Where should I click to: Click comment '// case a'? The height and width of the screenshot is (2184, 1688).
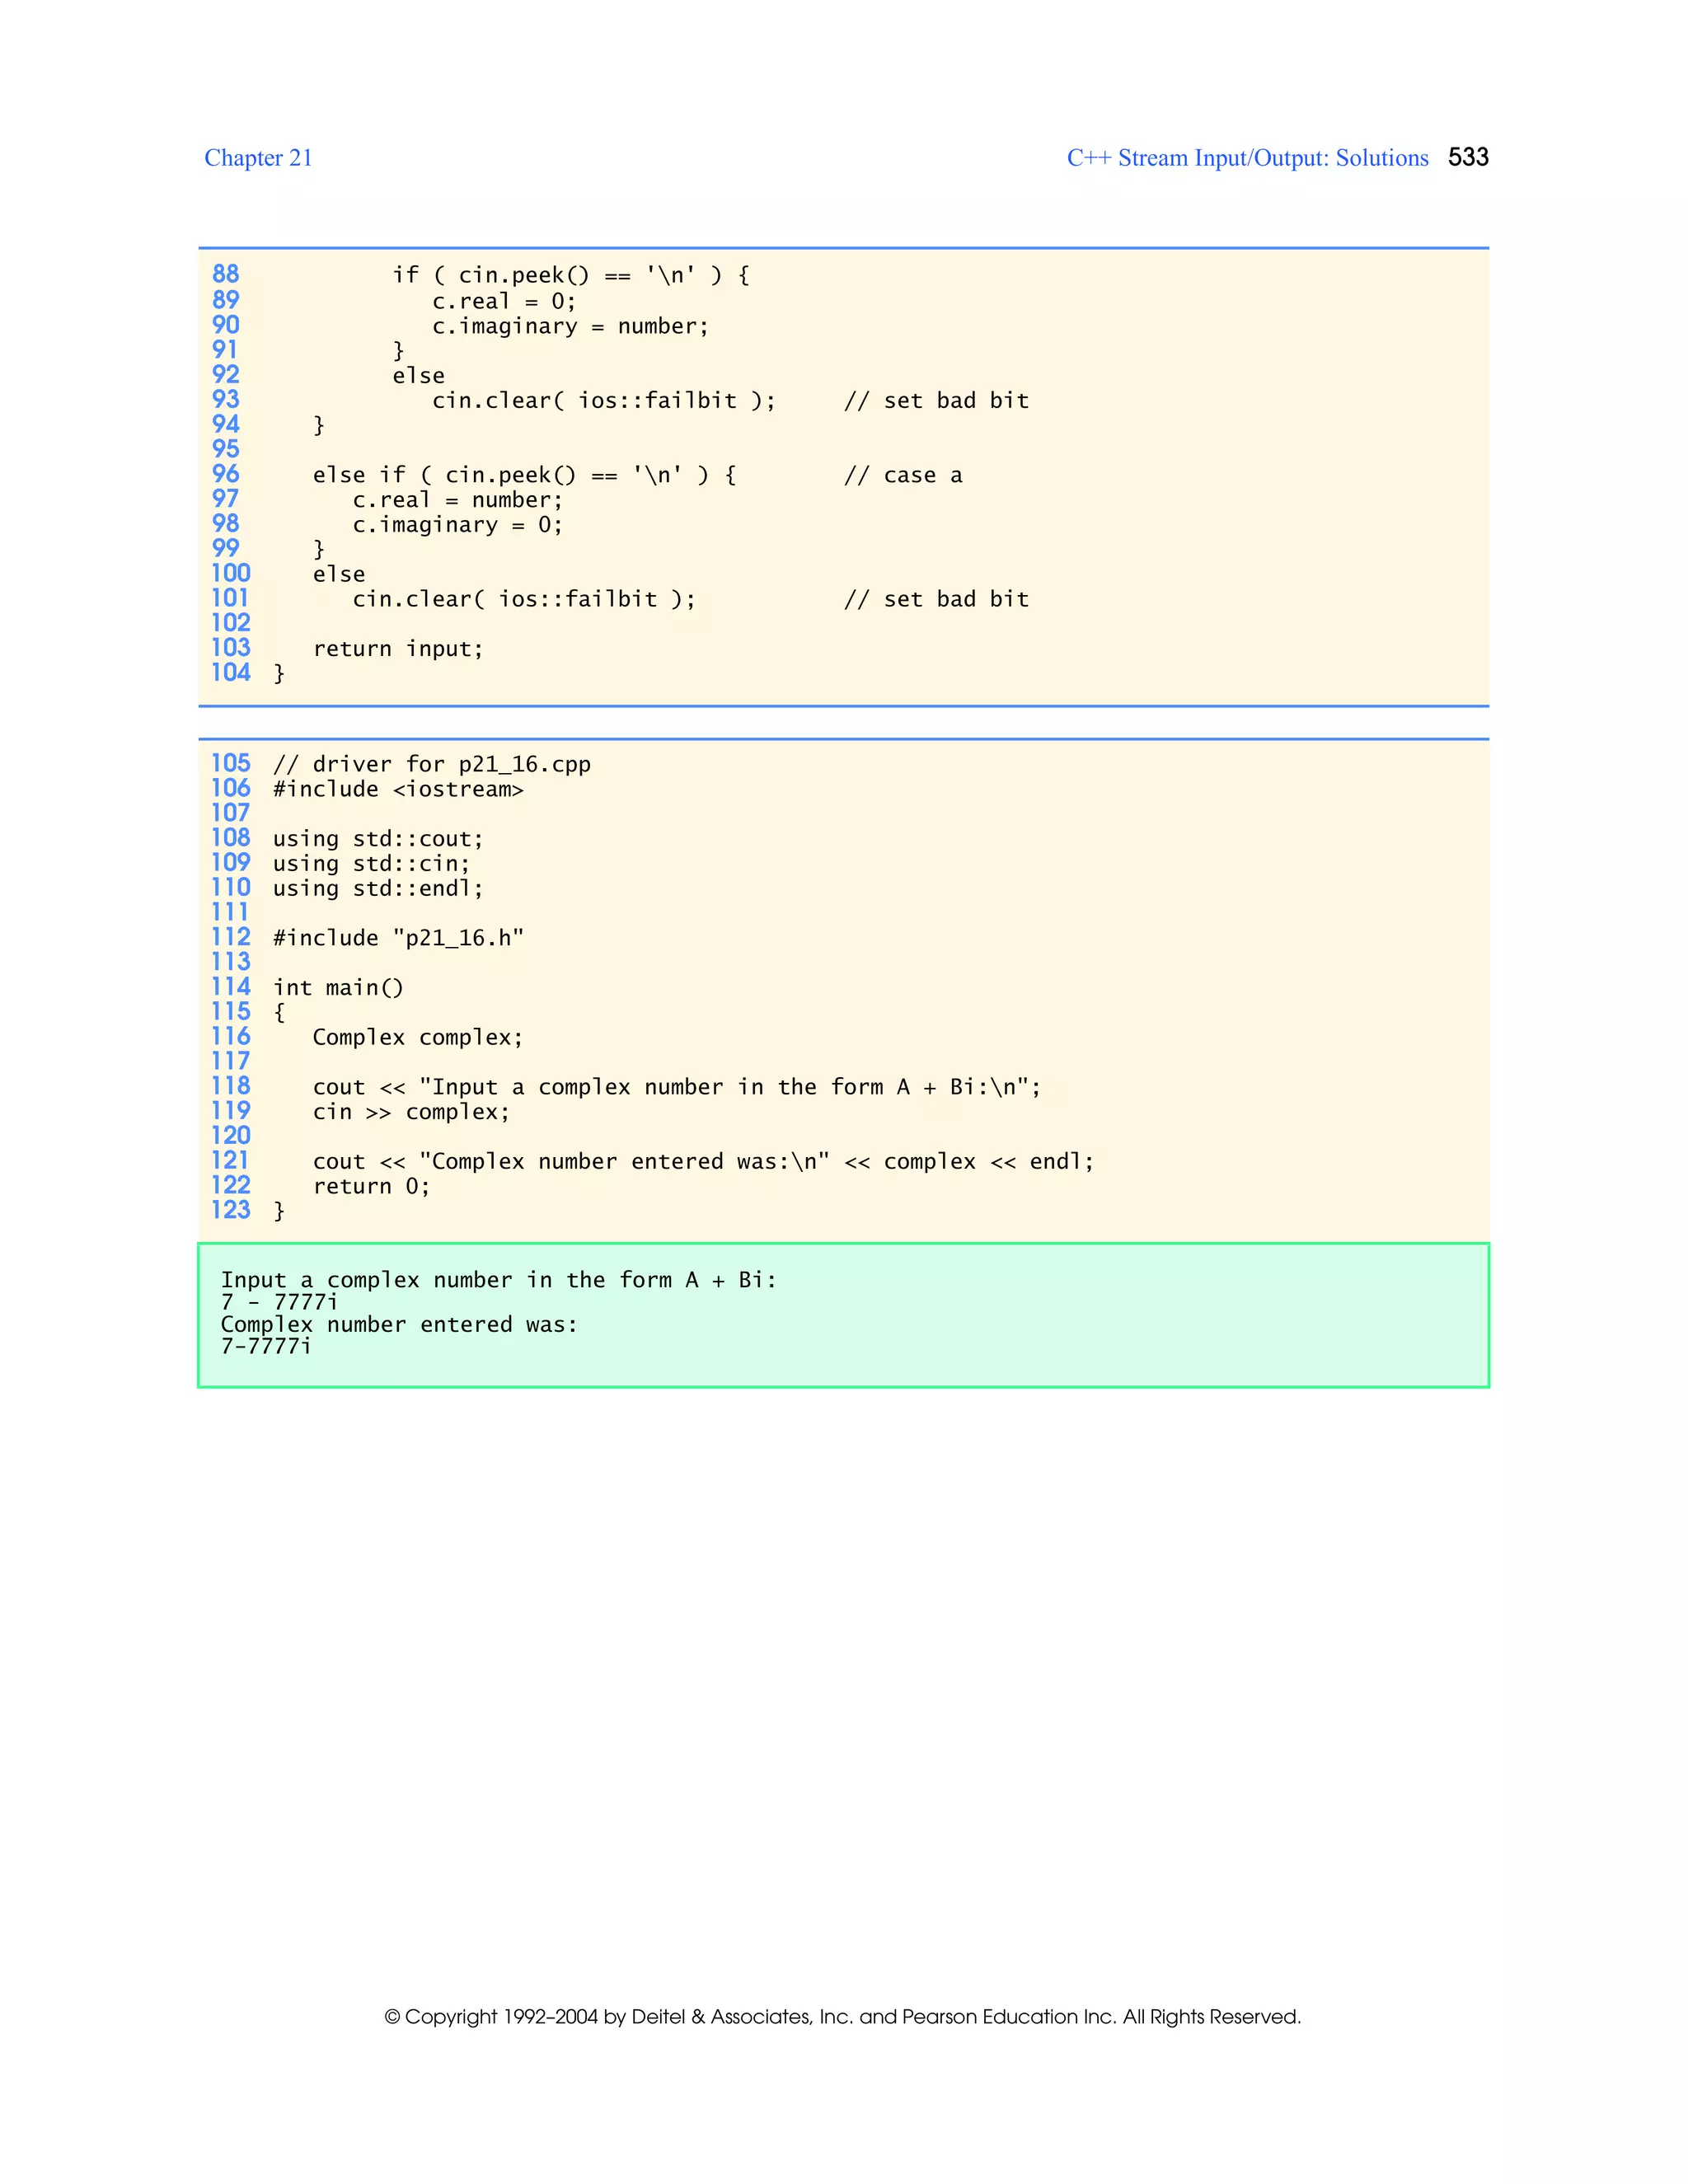click(x=903, y=475)
